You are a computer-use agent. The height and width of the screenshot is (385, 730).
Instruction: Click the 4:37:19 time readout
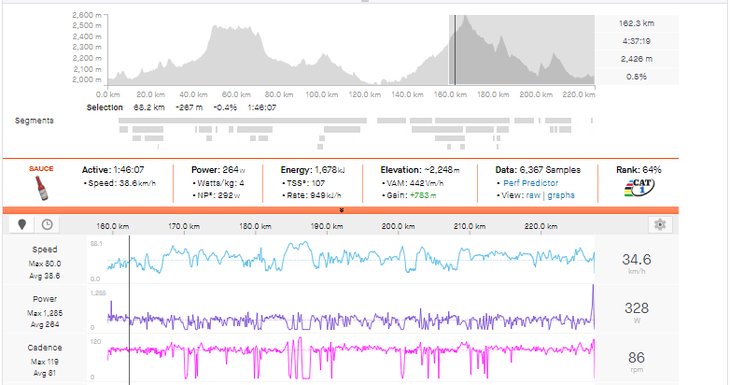(636, 41)
